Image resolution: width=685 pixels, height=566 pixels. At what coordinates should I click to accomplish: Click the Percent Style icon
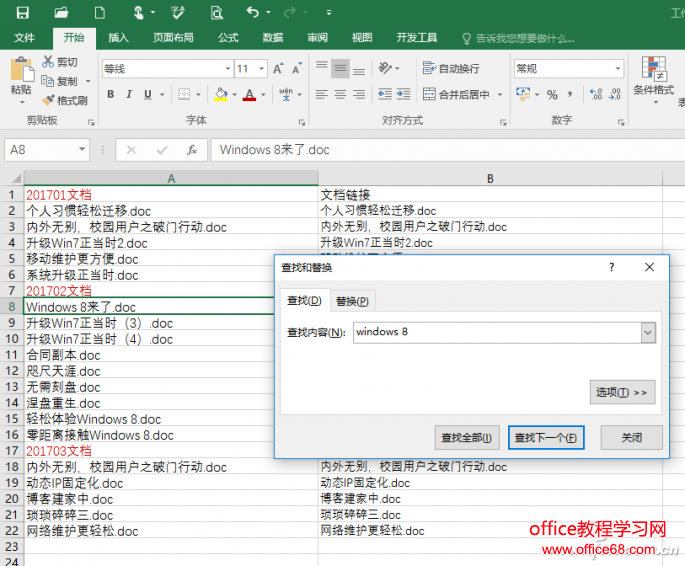coord(551,95)
